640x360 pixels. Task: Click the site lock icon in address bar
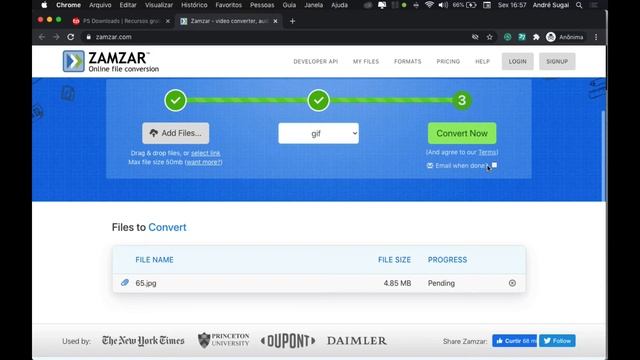point(89,37)
